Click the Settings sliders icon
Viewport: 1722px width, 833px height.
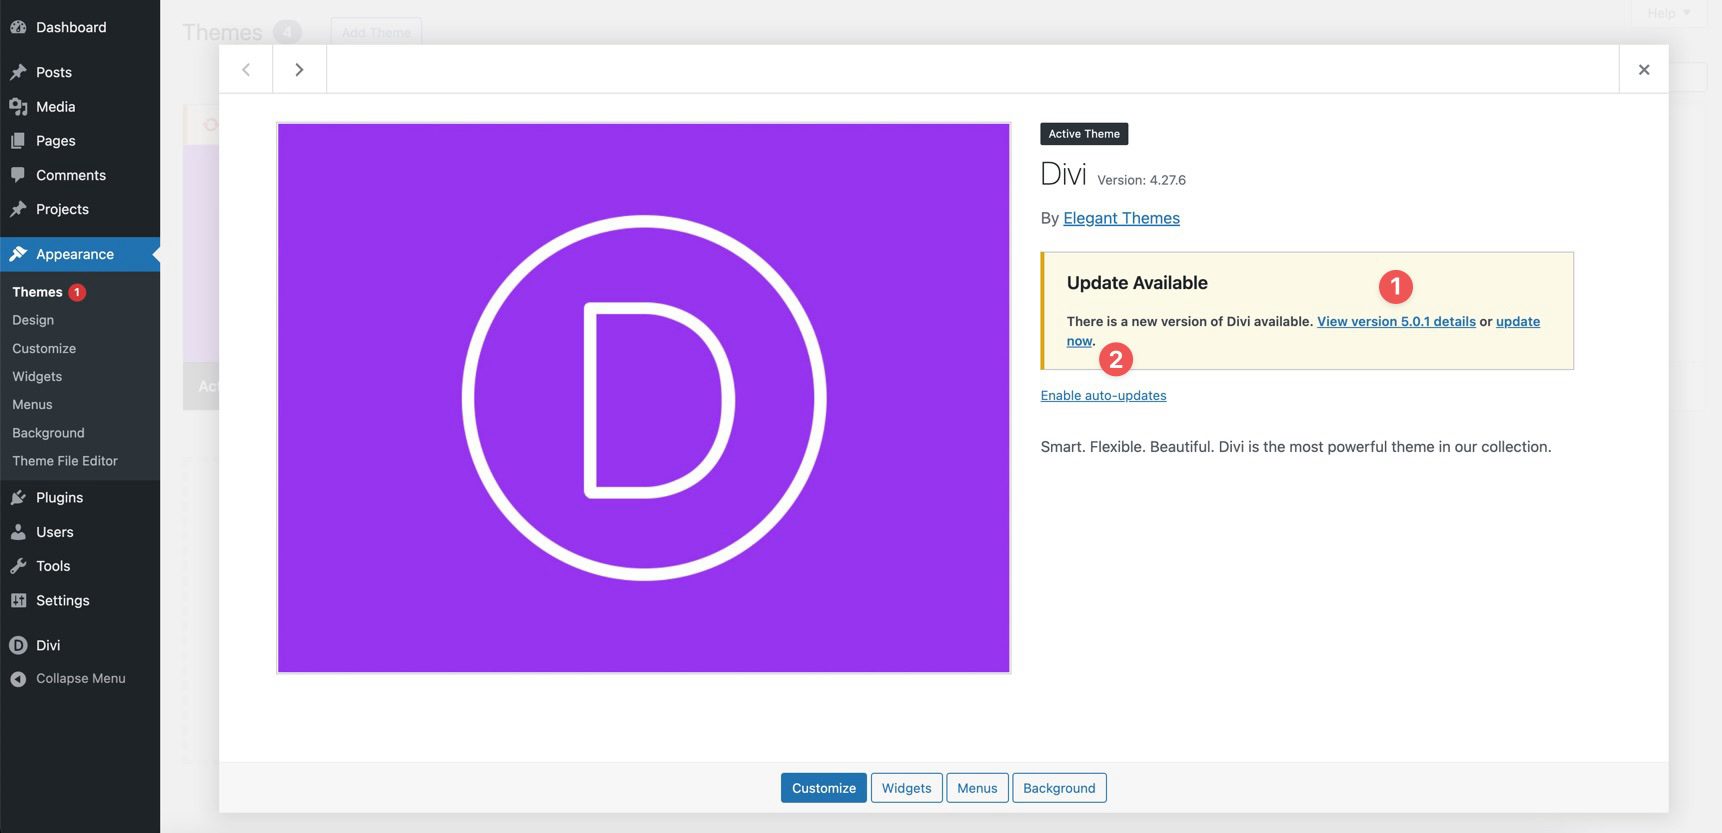tap(18, 600)
